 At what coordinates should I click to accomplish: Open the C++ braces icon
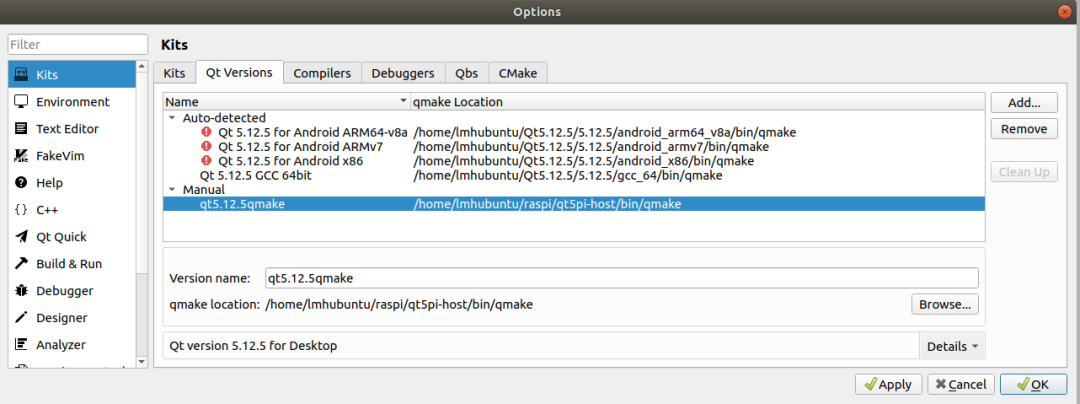[20, 210]
